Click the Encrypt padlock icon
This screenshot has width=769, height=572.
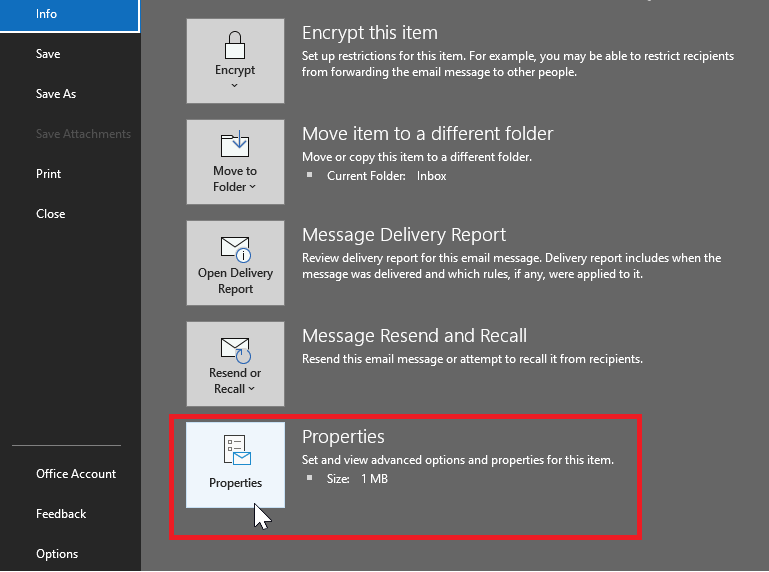[x=235, y=45]
